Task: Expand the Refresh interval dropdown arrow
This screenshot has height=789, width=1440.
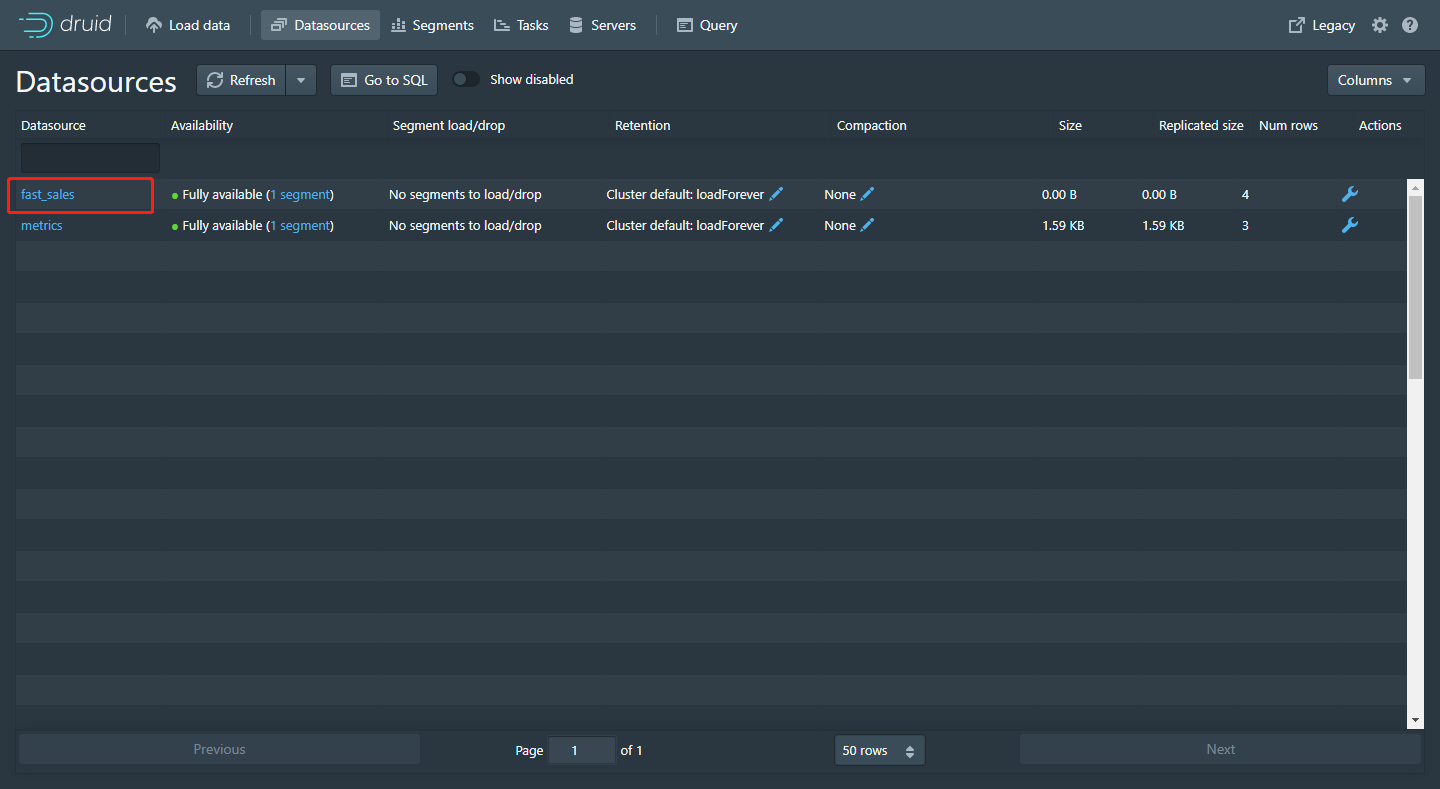Action: coord(301,80)
